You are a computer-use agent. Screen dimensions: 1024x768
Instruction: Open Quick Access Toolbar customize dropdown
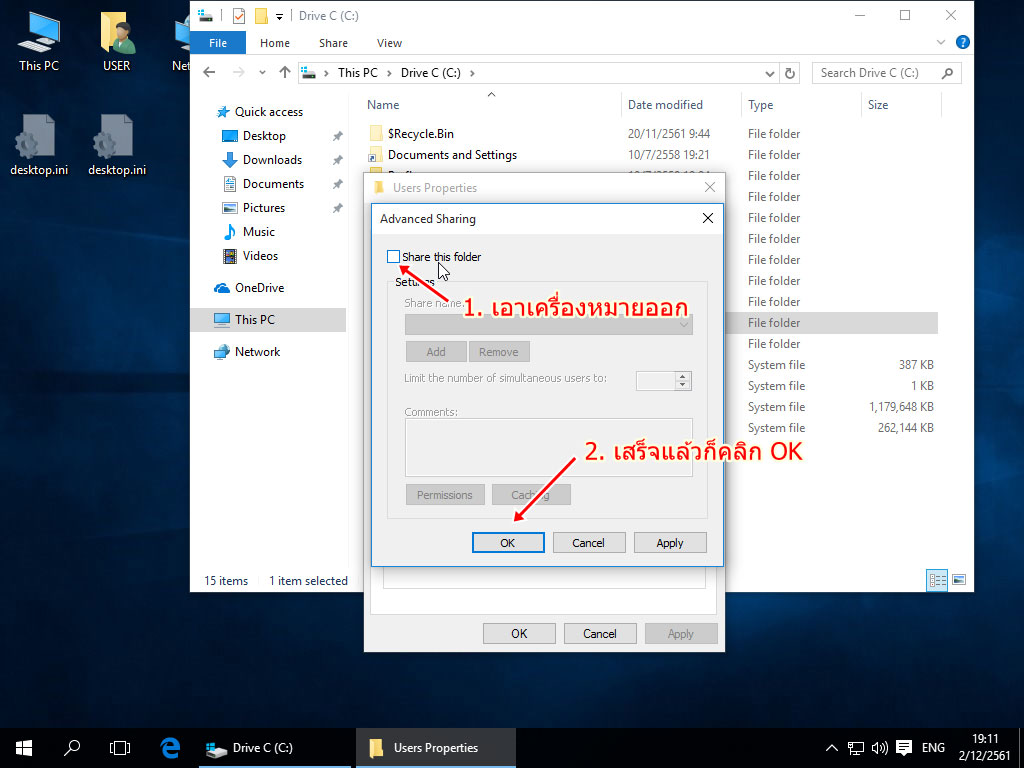[x=280, y=16]
